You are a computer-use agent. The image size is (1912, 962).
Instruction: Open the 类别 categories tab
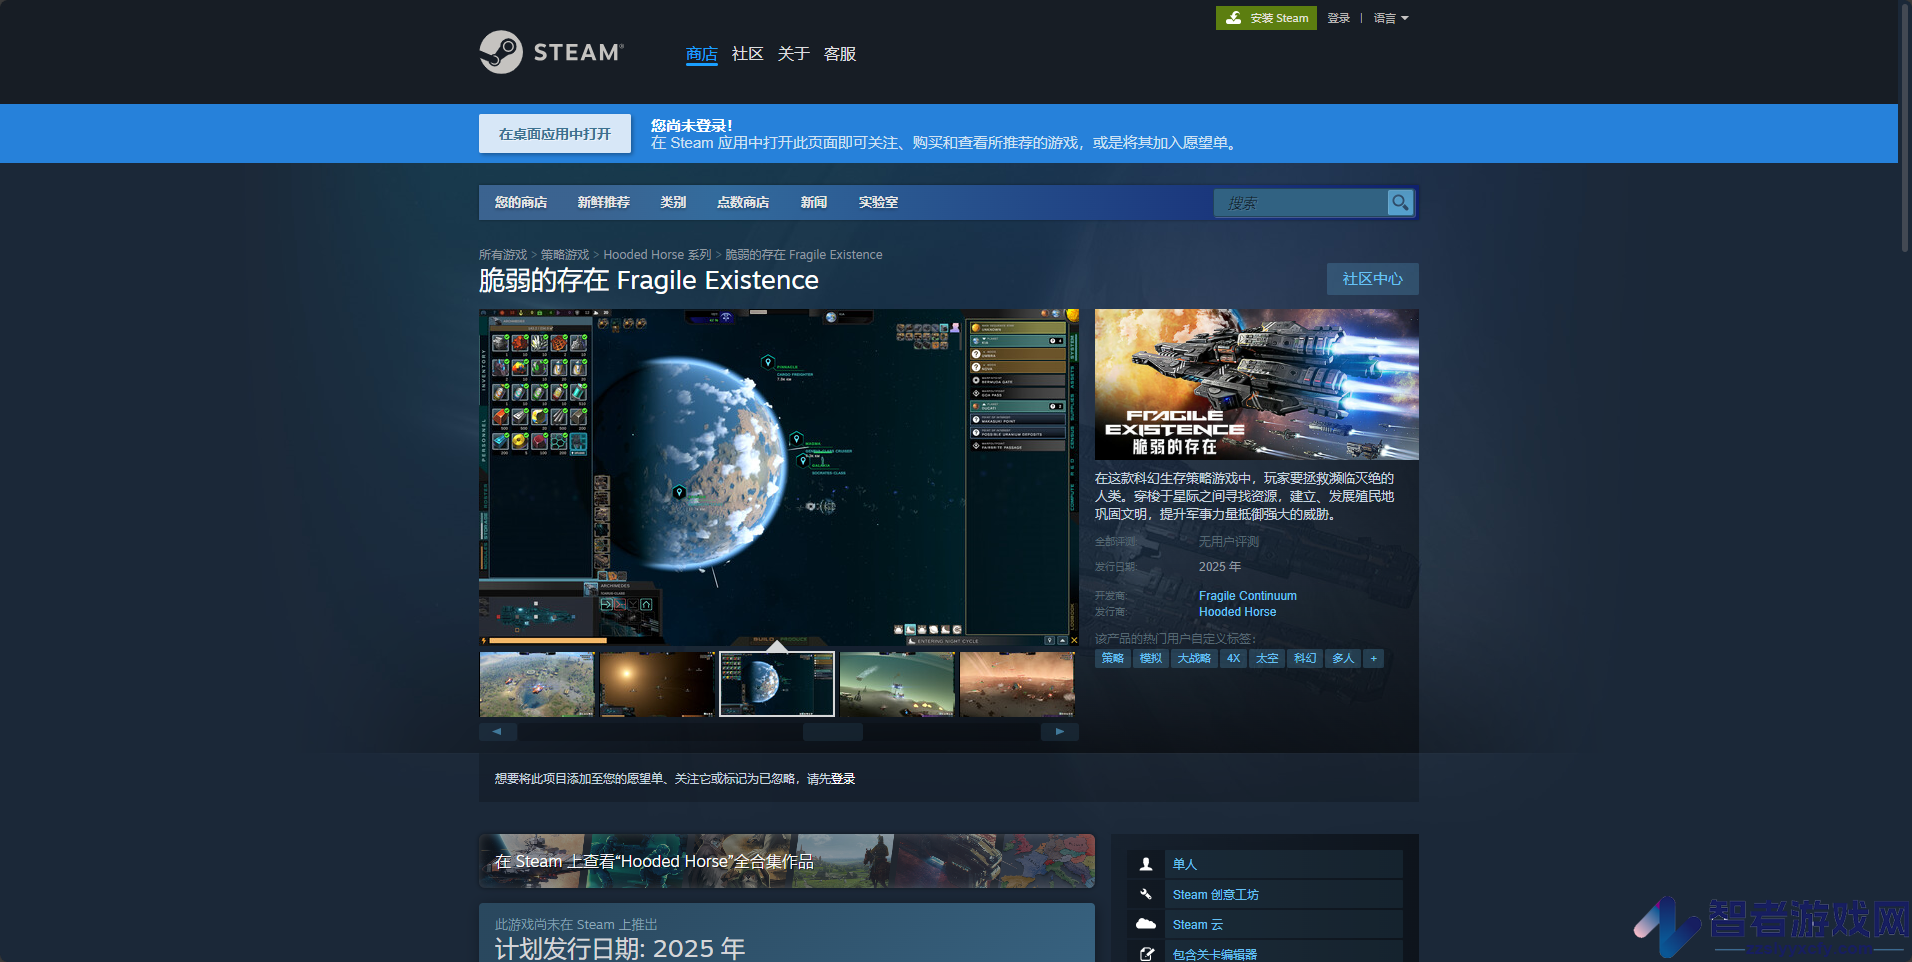coord(673,202)
